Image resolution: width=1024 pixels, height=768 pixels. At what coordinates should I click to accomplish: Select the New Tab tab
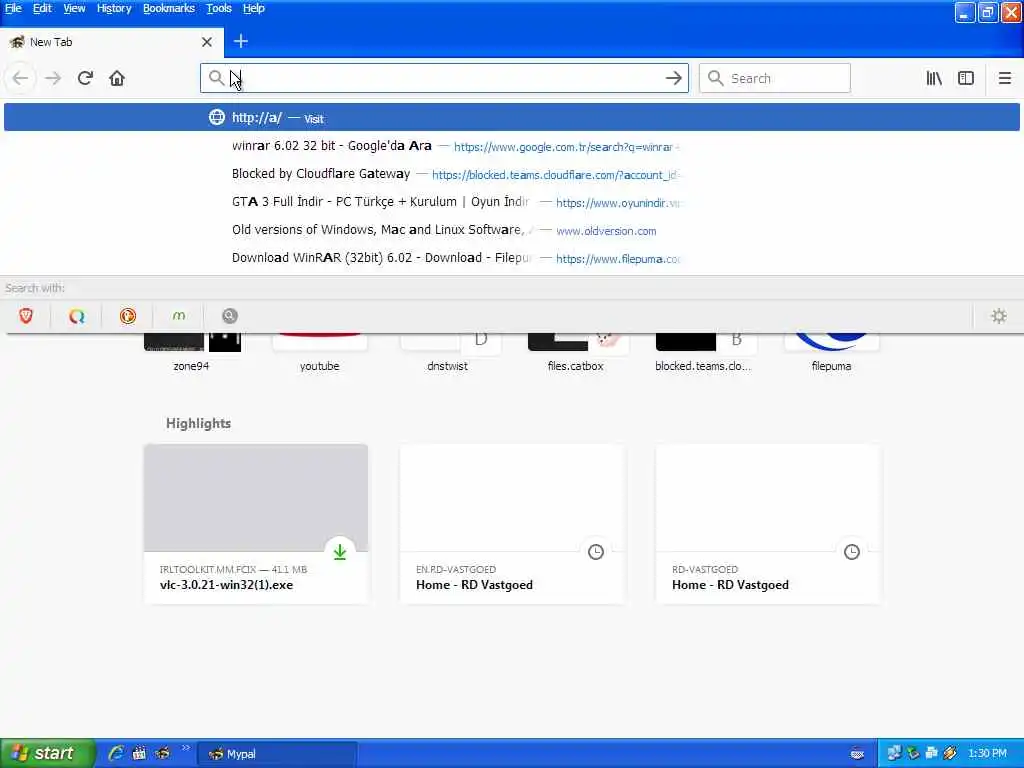(x=112, y=42)
